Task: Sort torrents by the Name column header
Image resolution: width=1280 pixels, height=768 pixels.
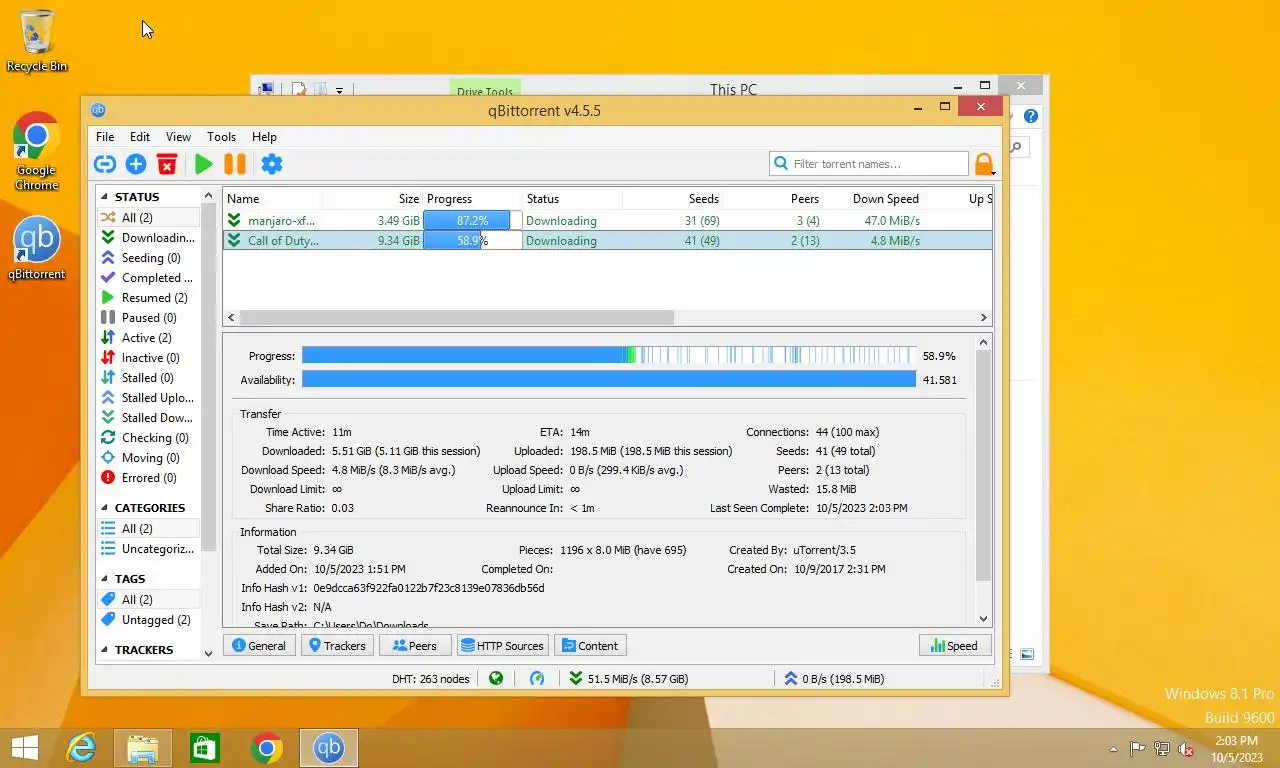Action: [x=272, y=199]
